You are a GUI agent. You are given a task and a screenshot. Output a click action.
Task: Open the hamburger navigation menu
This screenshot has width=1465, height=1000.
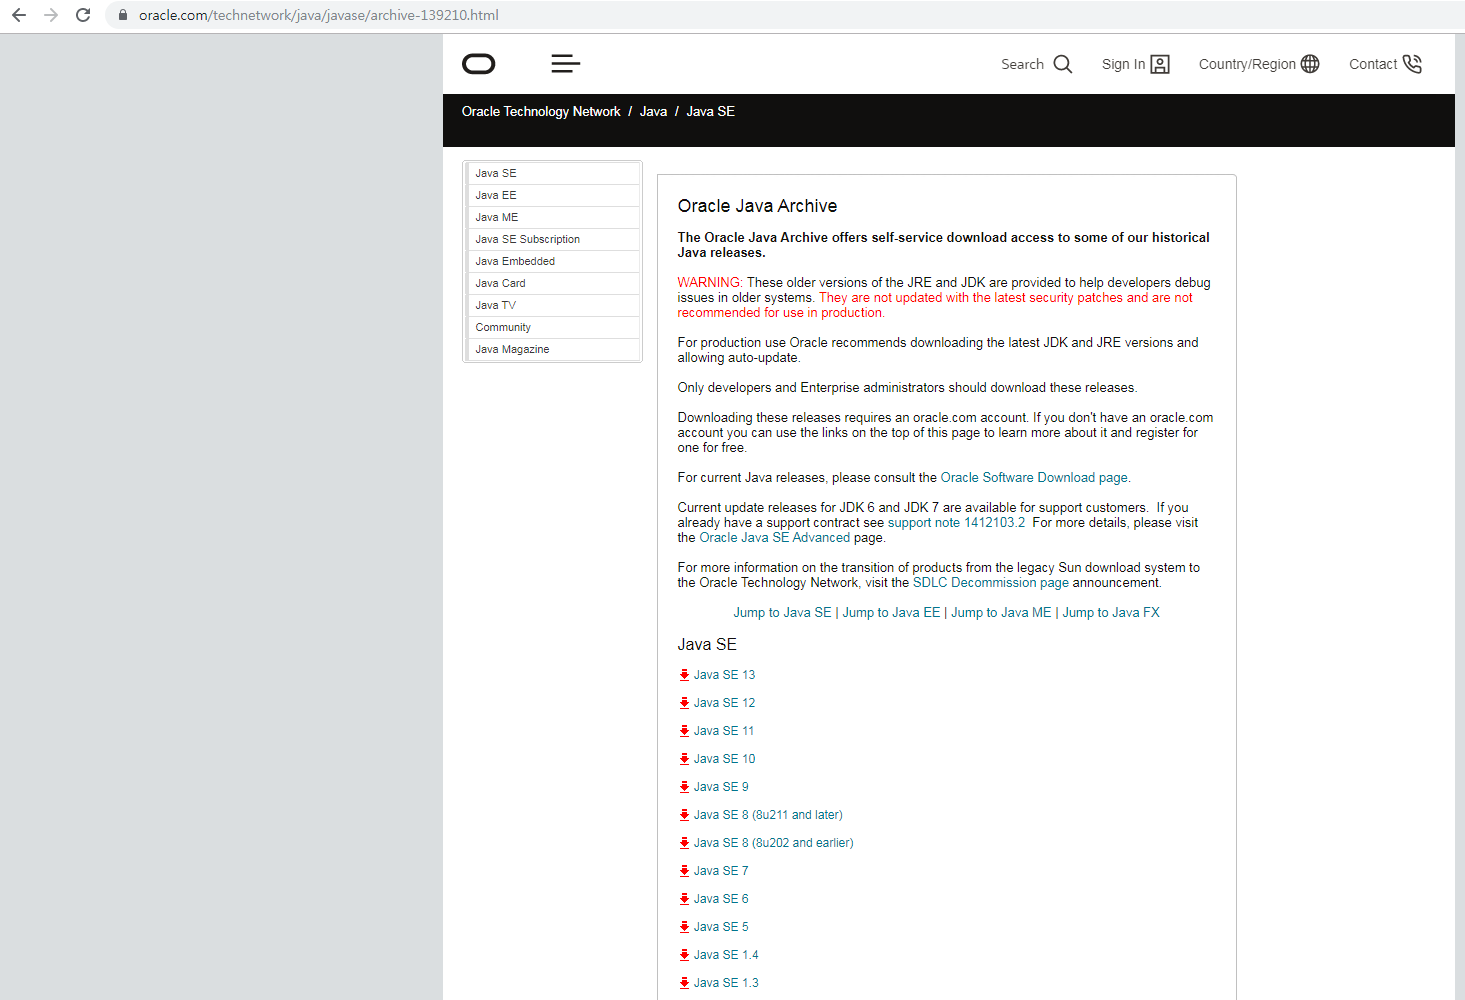pyautogui.click(x=566, y=64)
